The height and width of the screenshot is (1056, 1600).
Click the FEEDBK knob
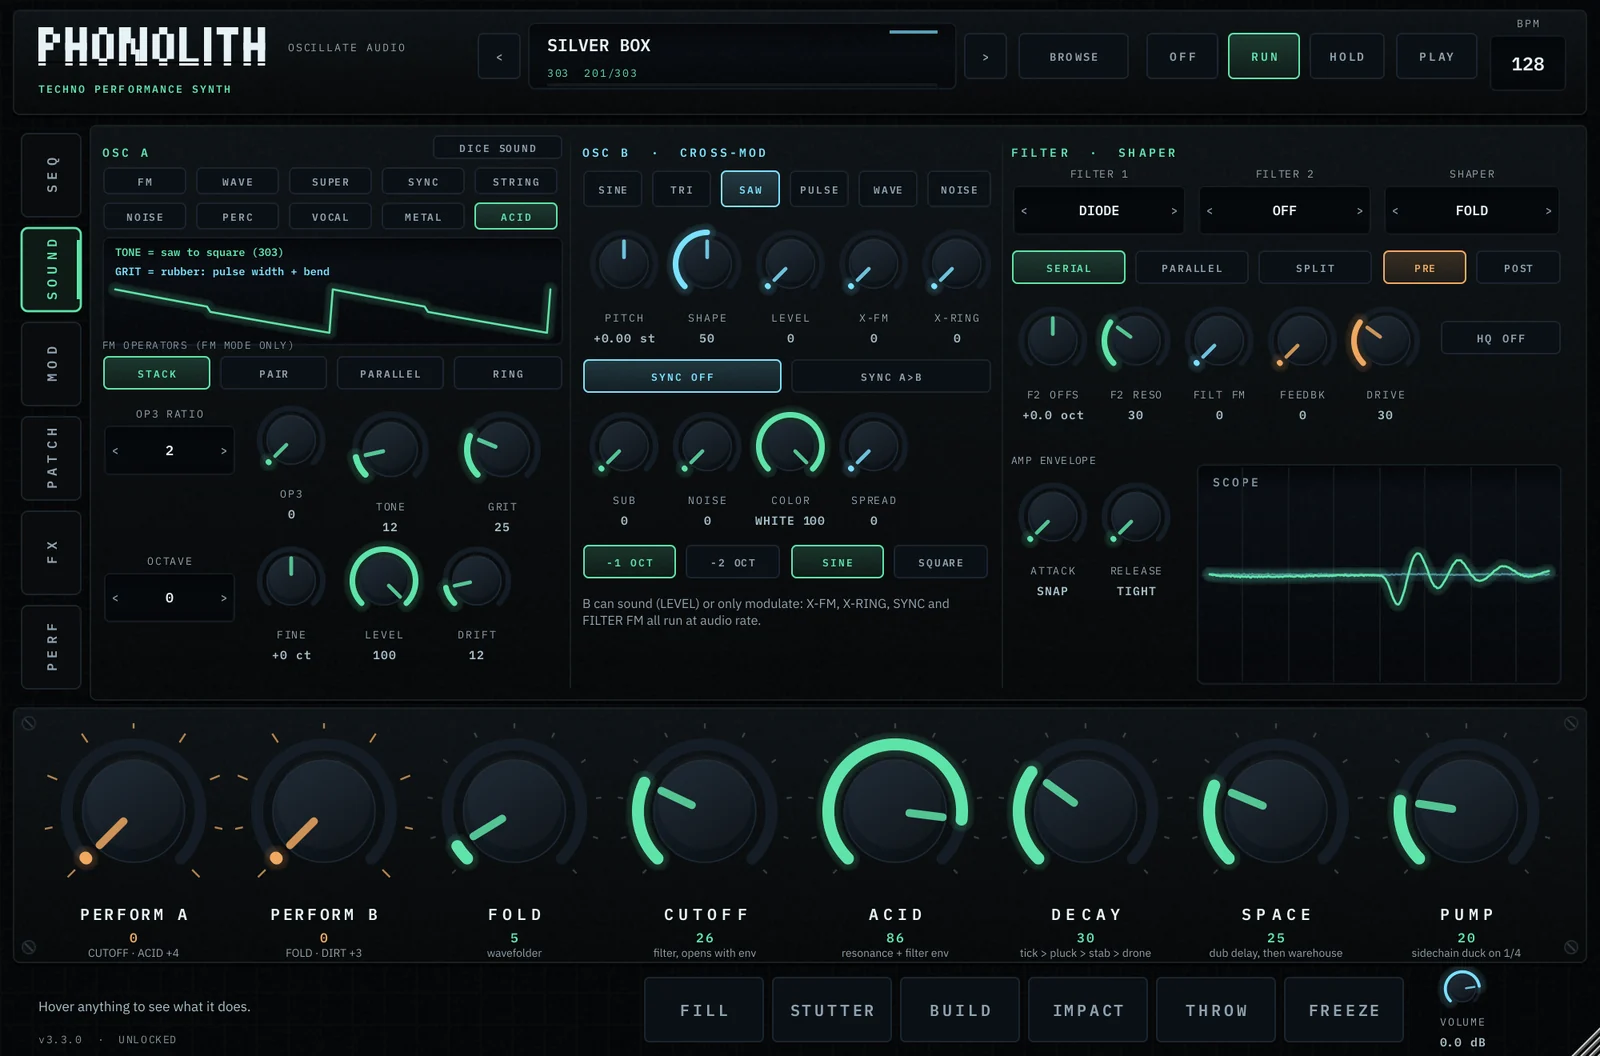tap(1302, 340)
